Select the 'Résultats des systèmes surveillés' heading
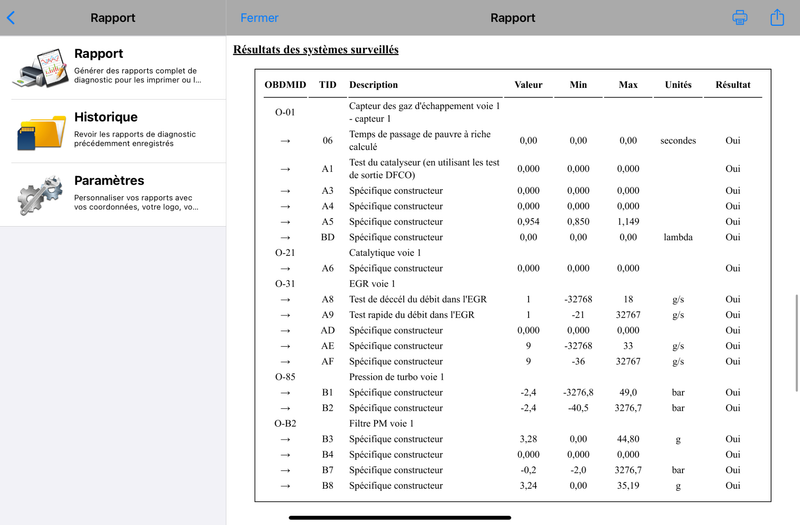800x525 pixels. pos(316,49)
